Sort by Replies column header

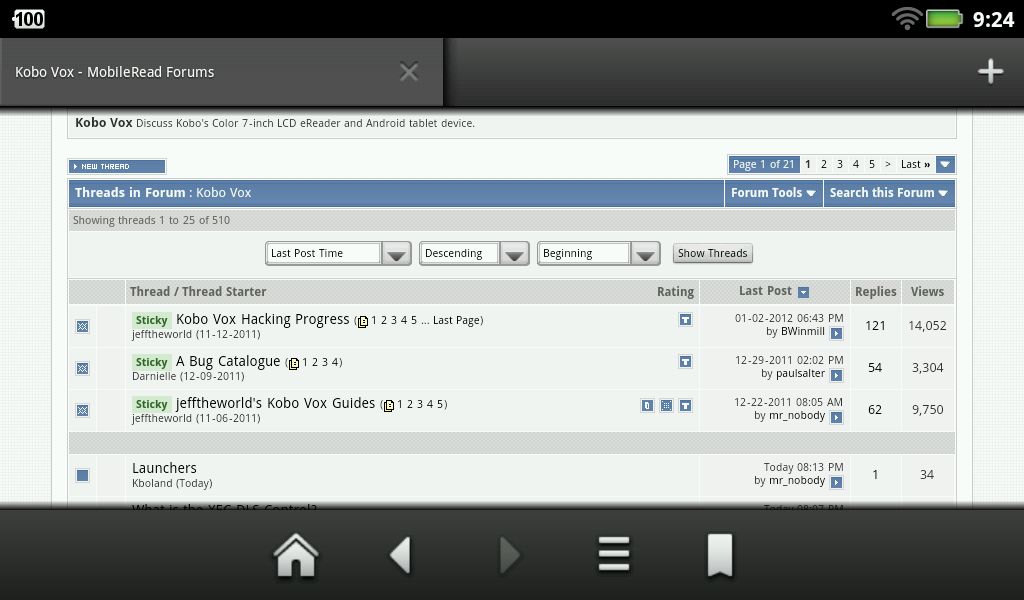(875, 292)
